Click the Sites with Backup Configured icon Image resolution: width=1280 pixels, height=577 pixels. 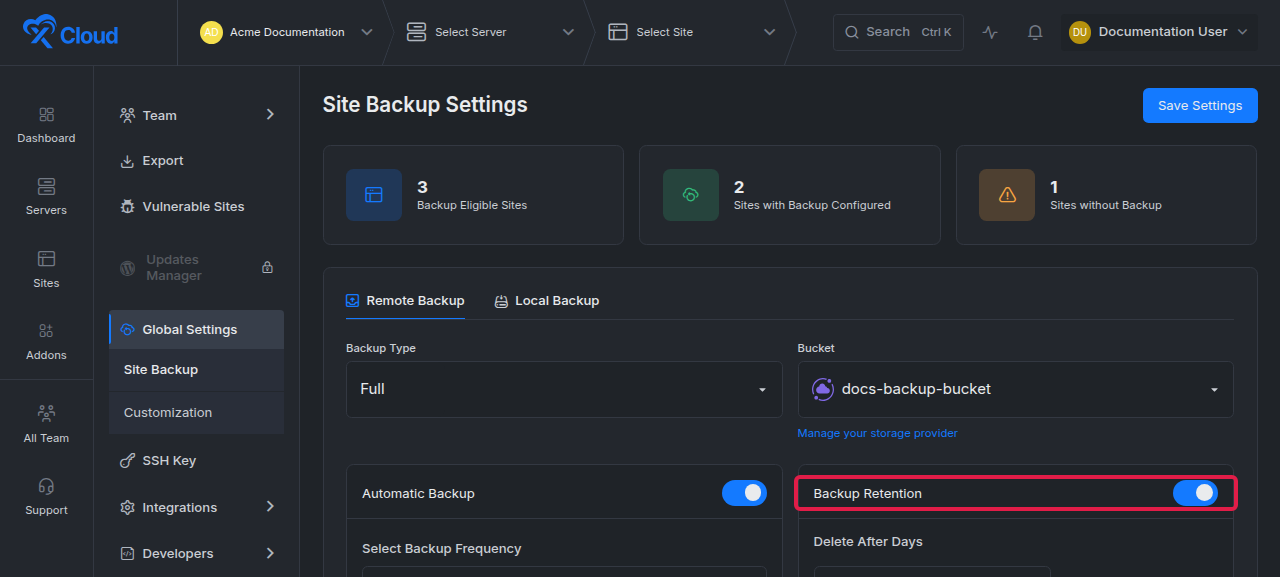coord(690,195)
